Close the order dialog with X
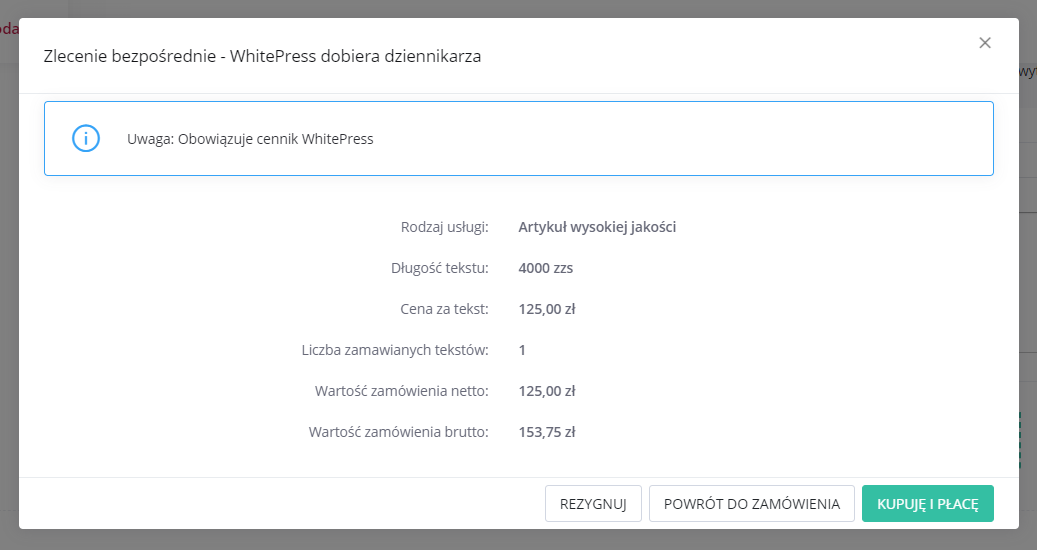The image size is (1037, 550). 985,43
